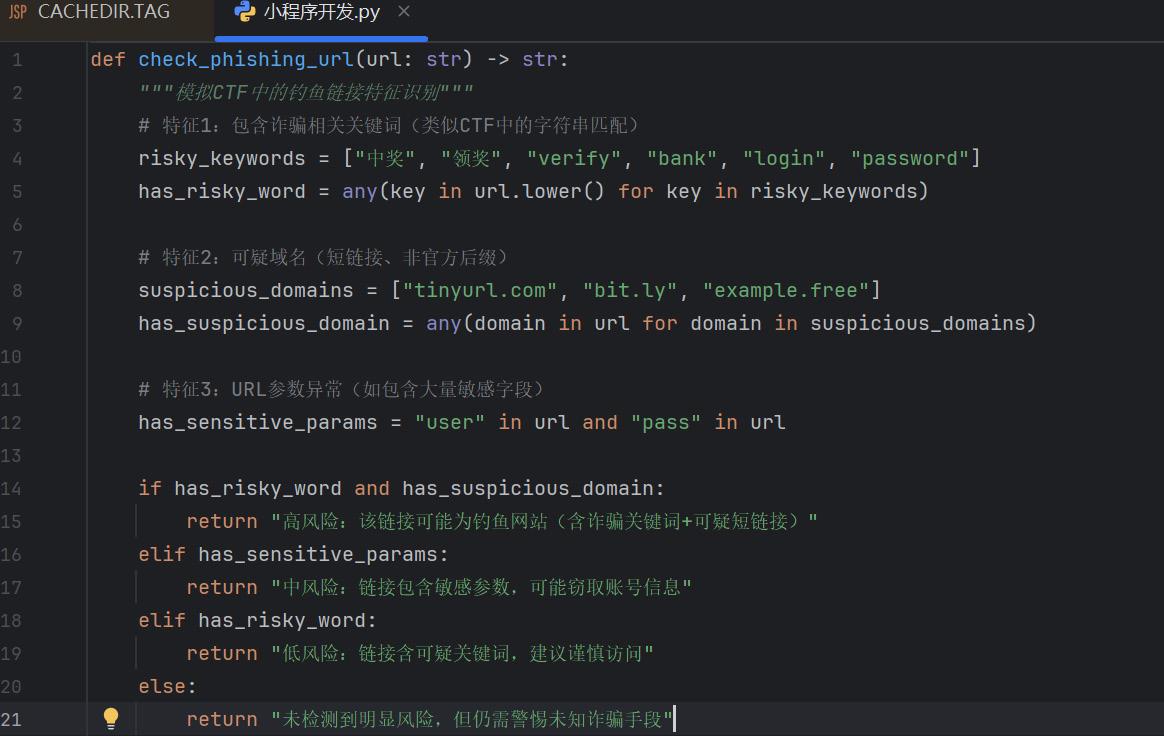The image size is (1164, 736).
Task: Click the check_phishing_url function name
Action: tap(245, 60)
